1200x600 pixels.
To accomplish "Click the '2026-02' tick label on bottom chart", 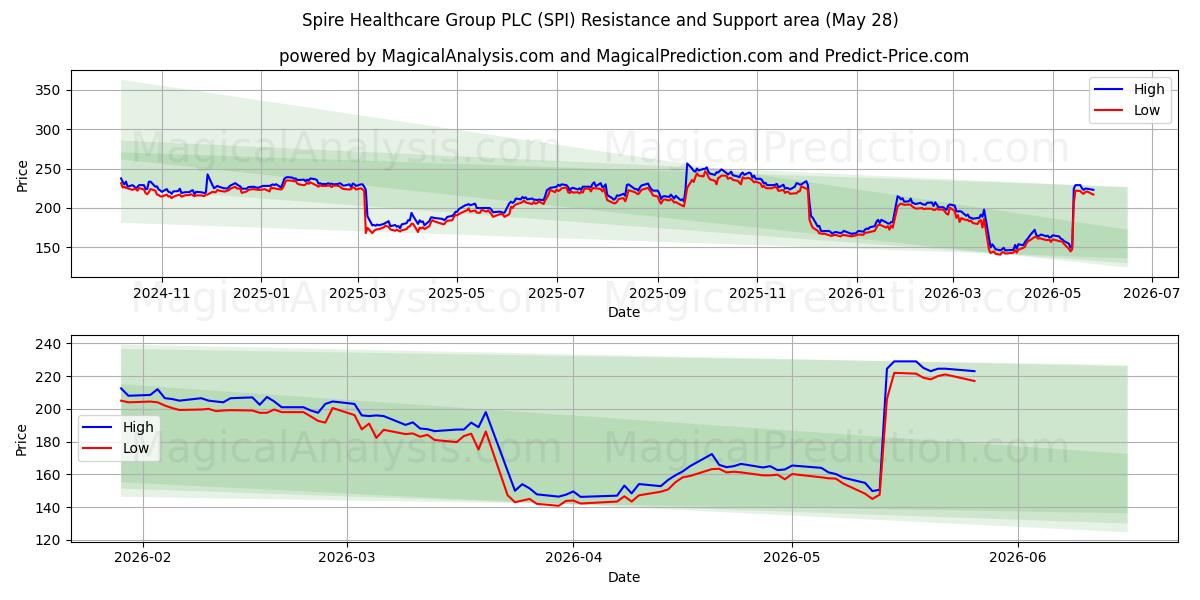I will [143, 558].
